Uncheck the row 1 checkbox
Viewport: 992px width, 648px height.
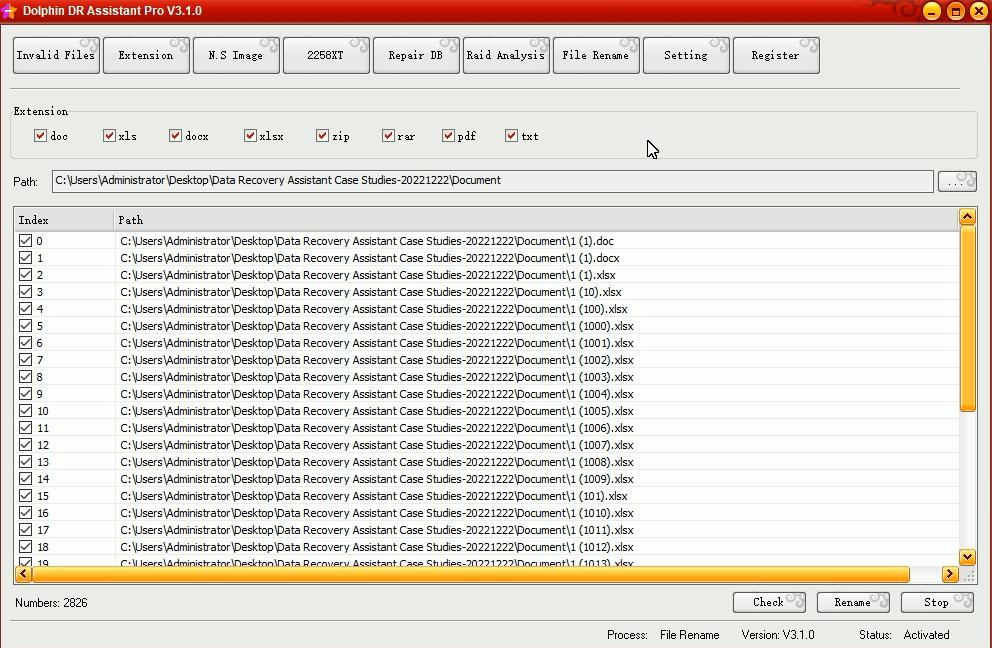point(25,258)
